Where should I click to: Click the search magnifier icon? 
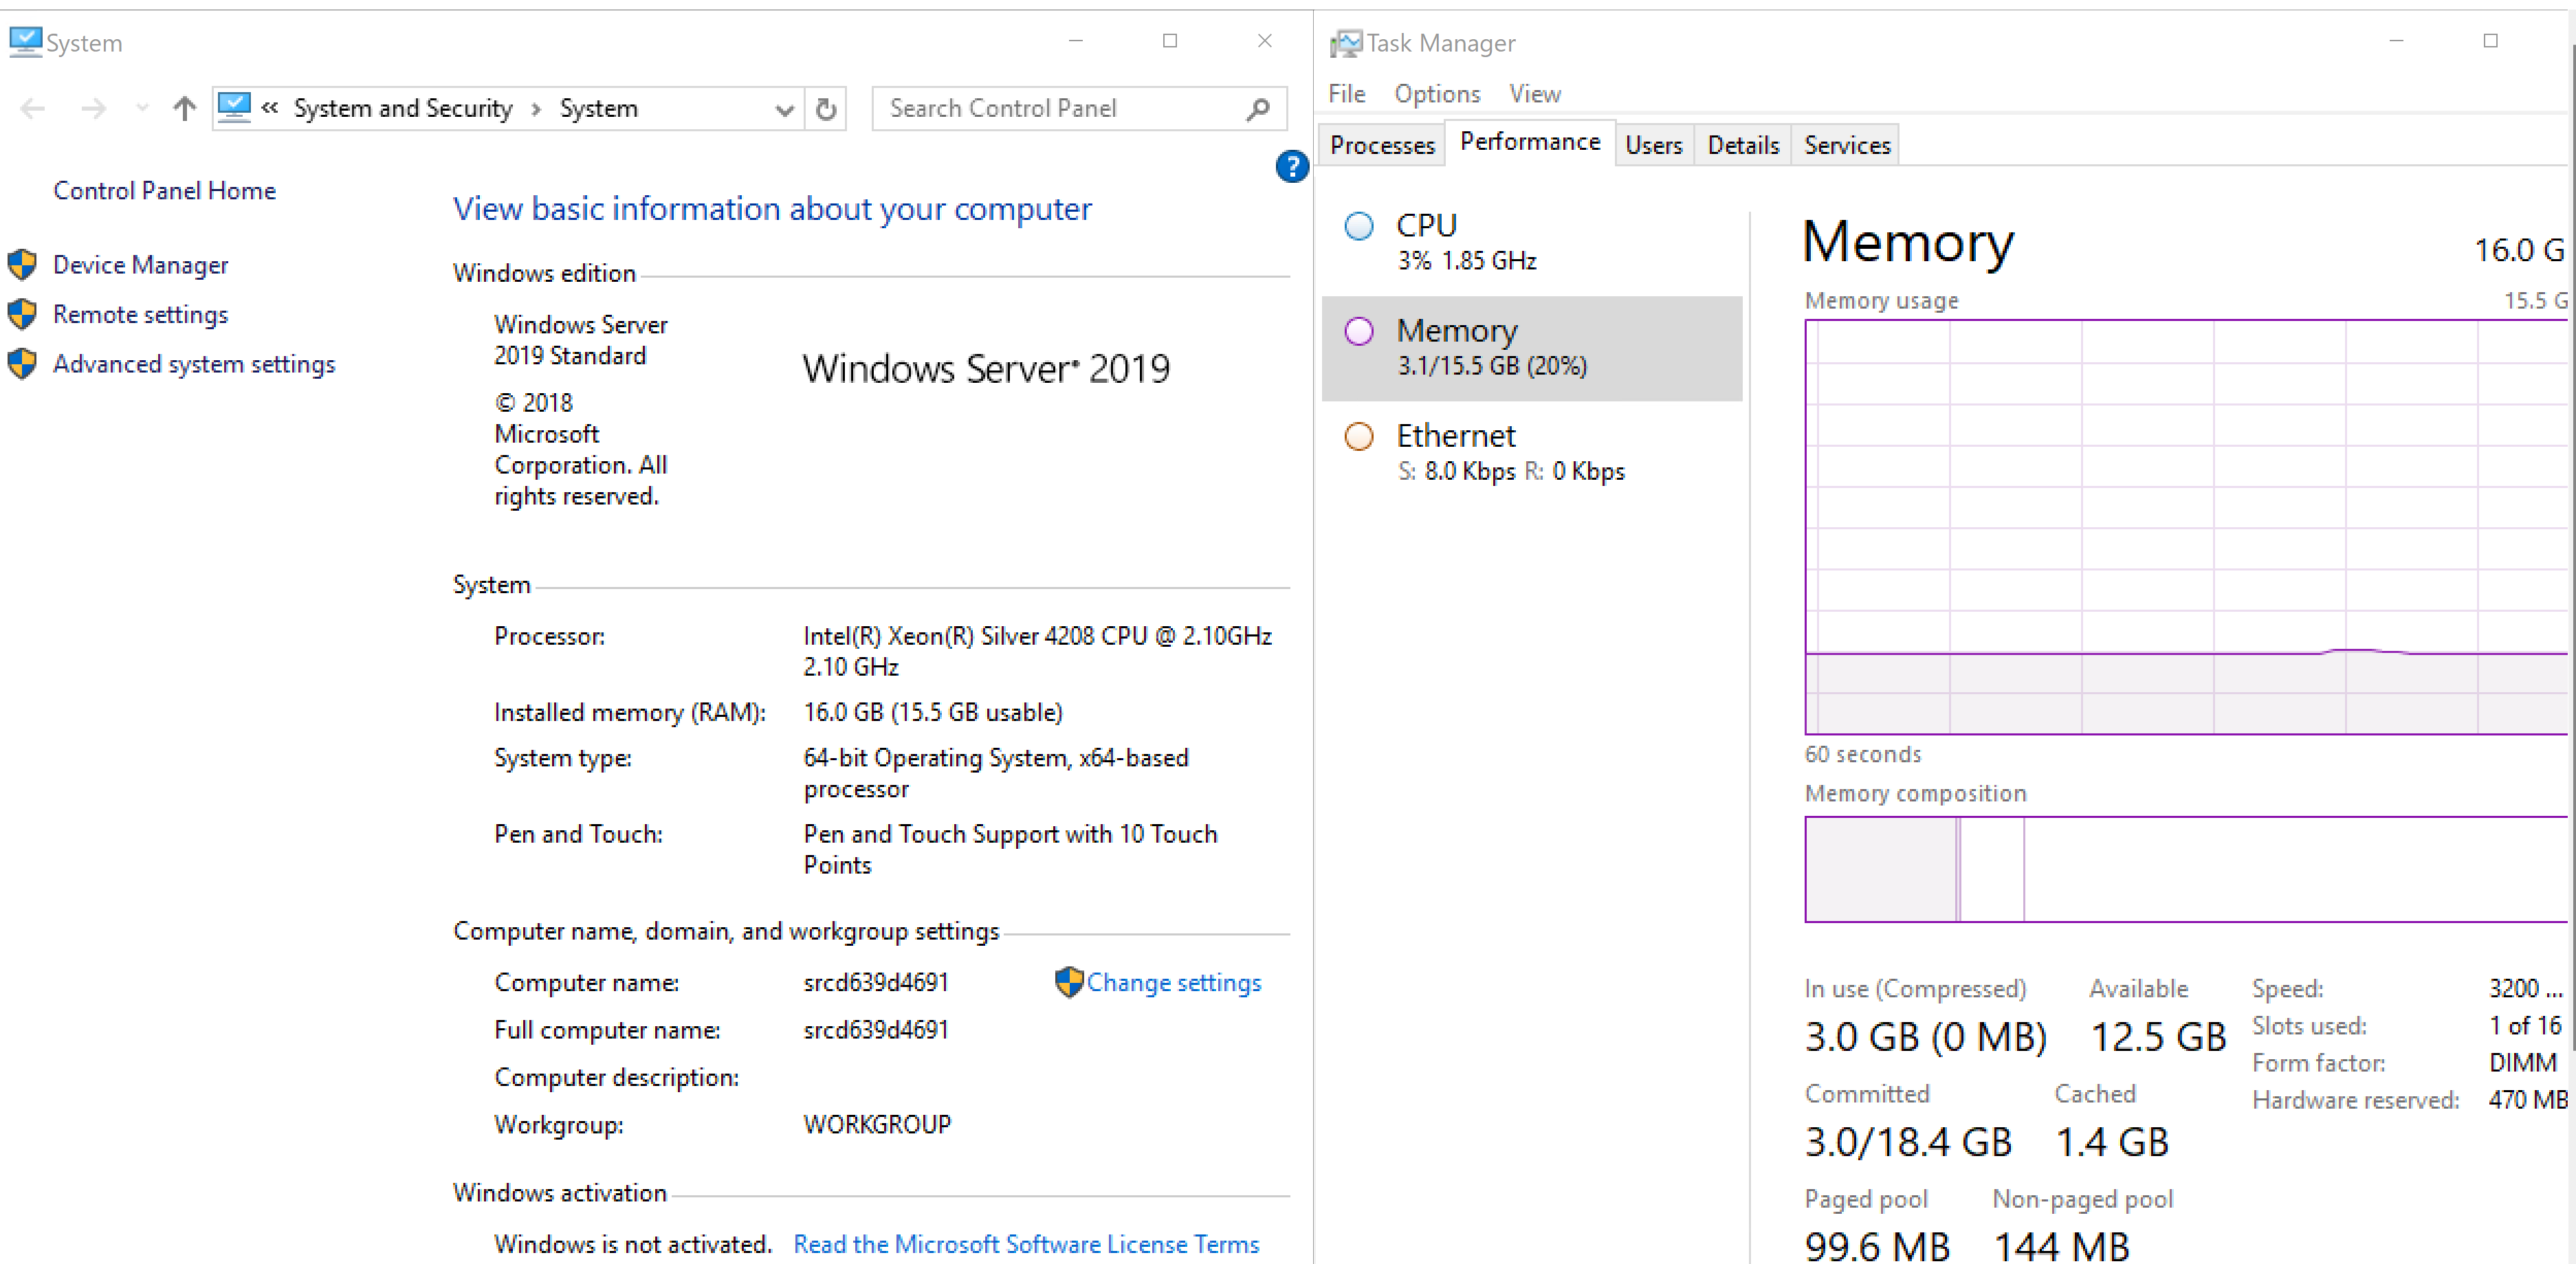point(1258,108)
